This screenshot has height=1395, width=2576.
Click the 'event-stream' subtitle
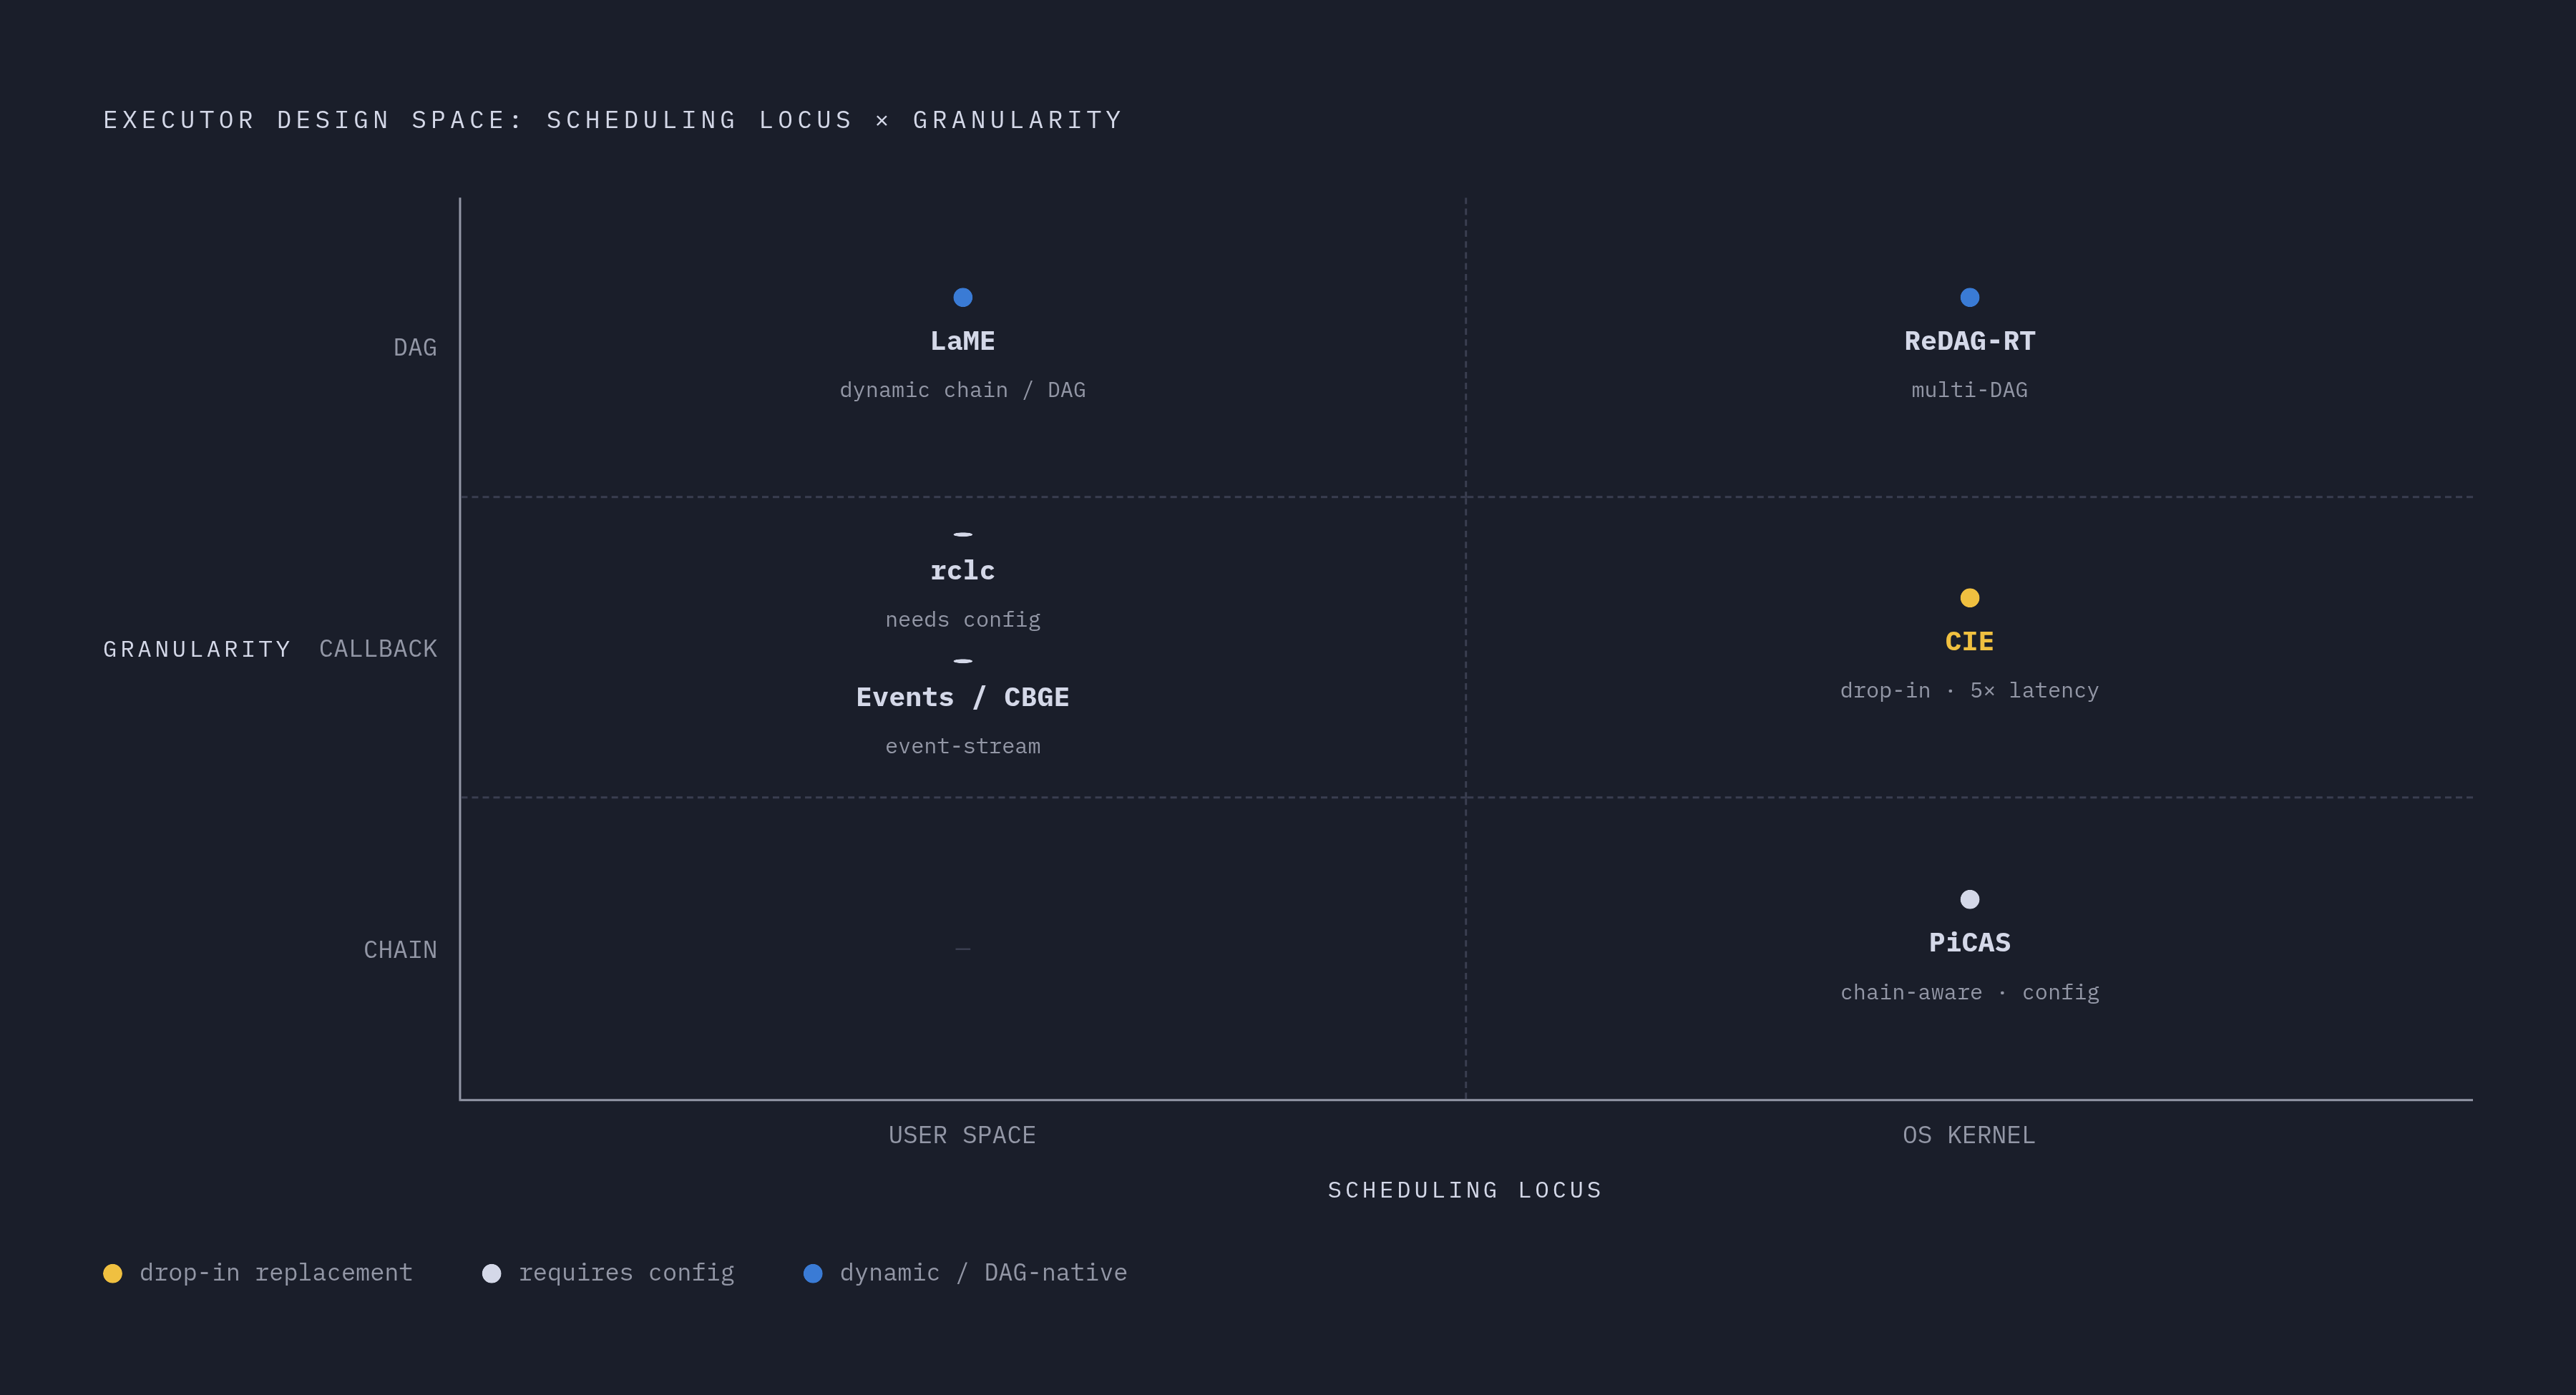pyautogui.click(x=963, y=746)
